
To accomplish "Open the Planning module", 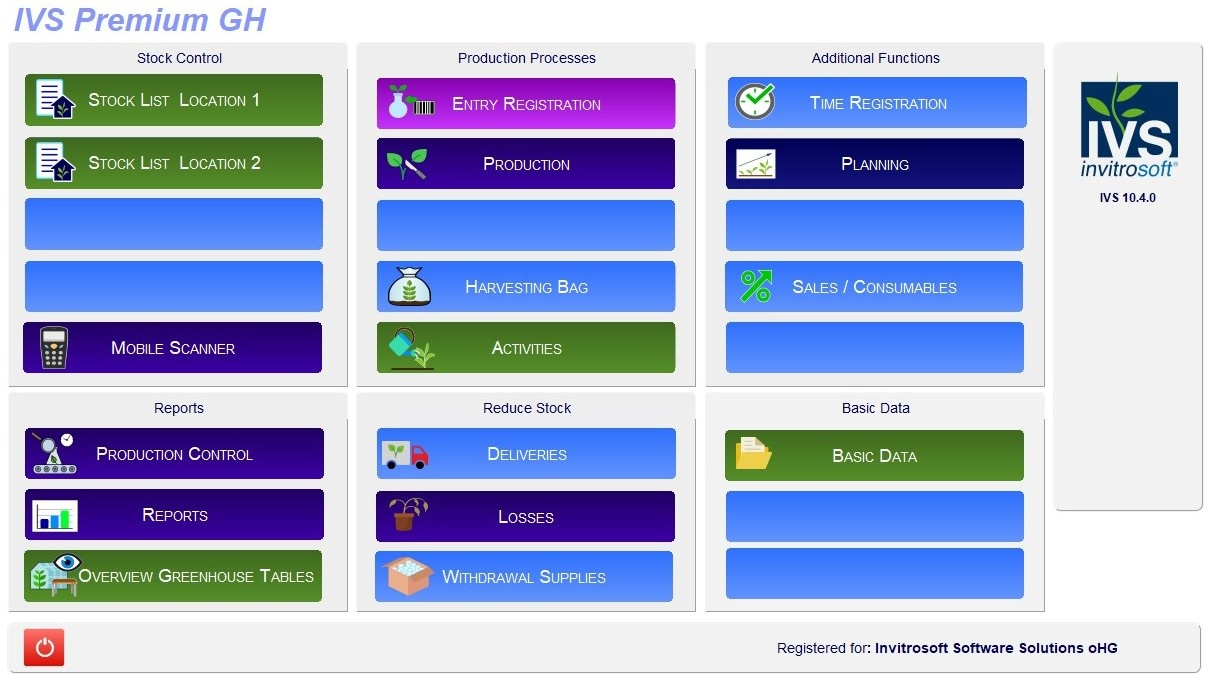I will [x=875, y=164].
